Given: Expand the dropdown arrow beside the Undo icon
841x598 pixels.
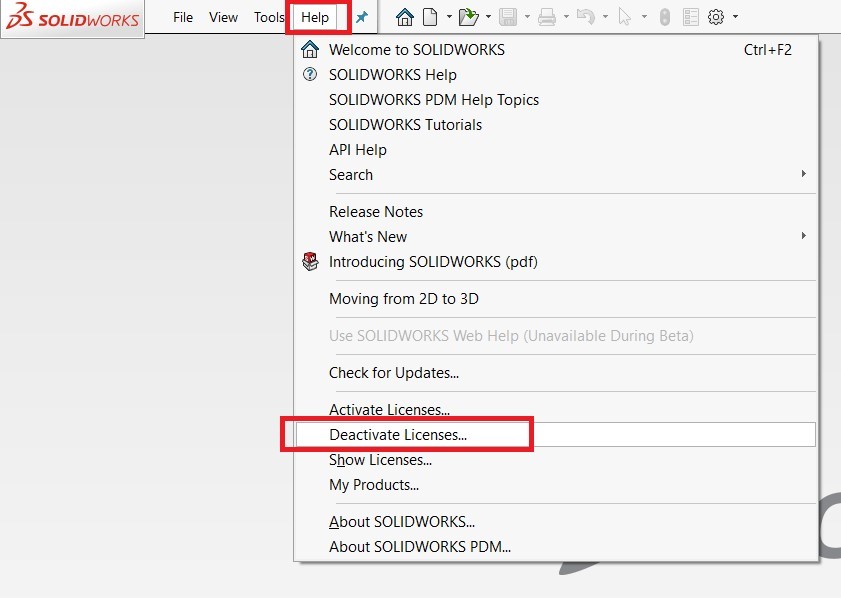Looking at the screenshot, I should pos(606,17).
